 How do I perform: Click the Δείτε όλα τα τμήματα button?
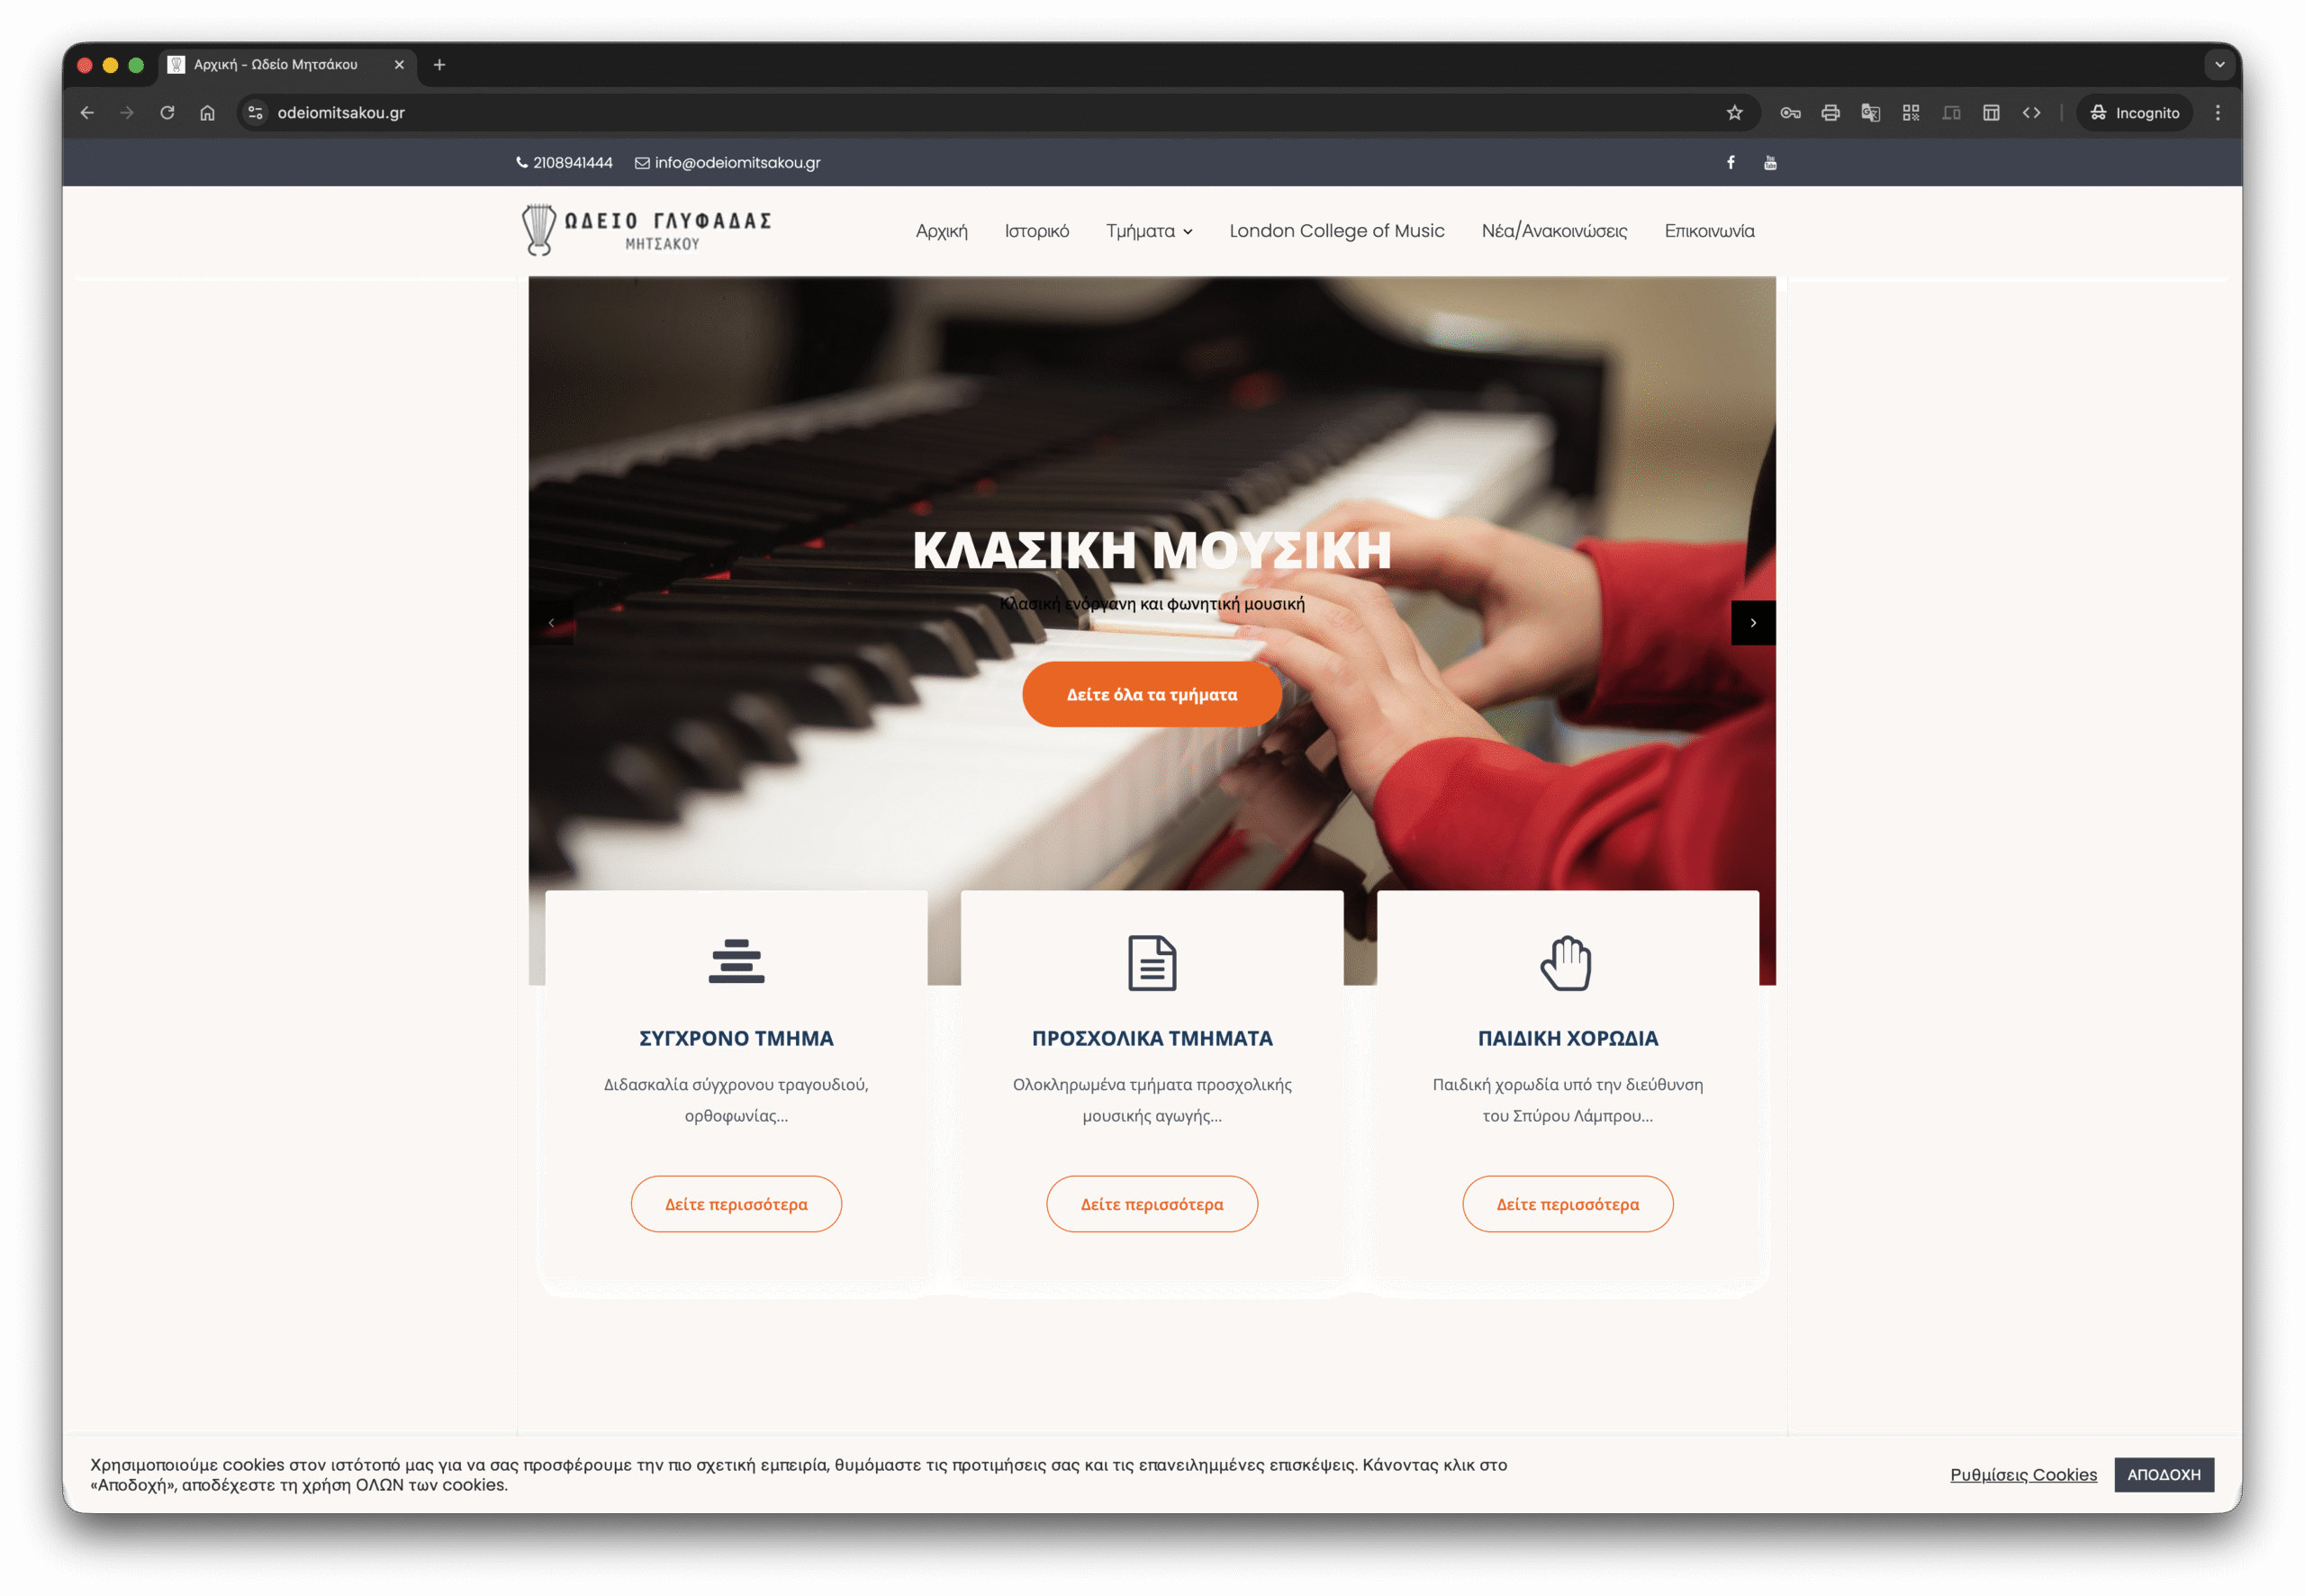click(x=1151, y=694)
